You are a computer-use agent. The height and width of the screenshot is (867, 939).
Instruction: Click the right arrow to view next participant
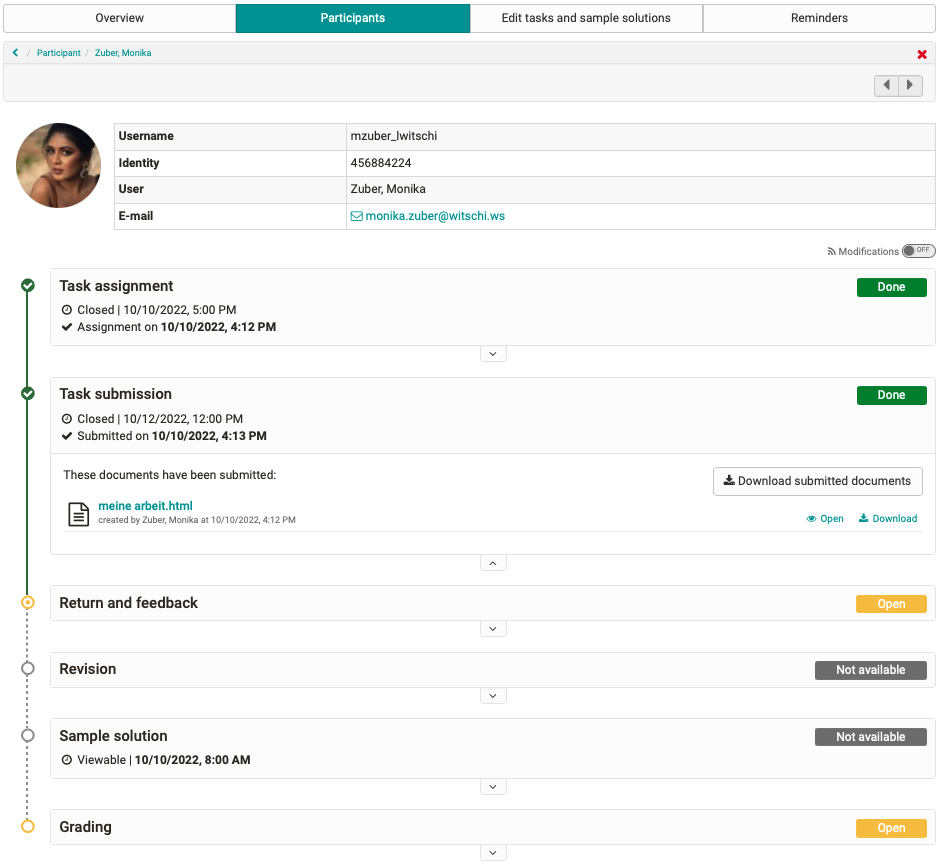pyautogui.click(x=910, y=85)
